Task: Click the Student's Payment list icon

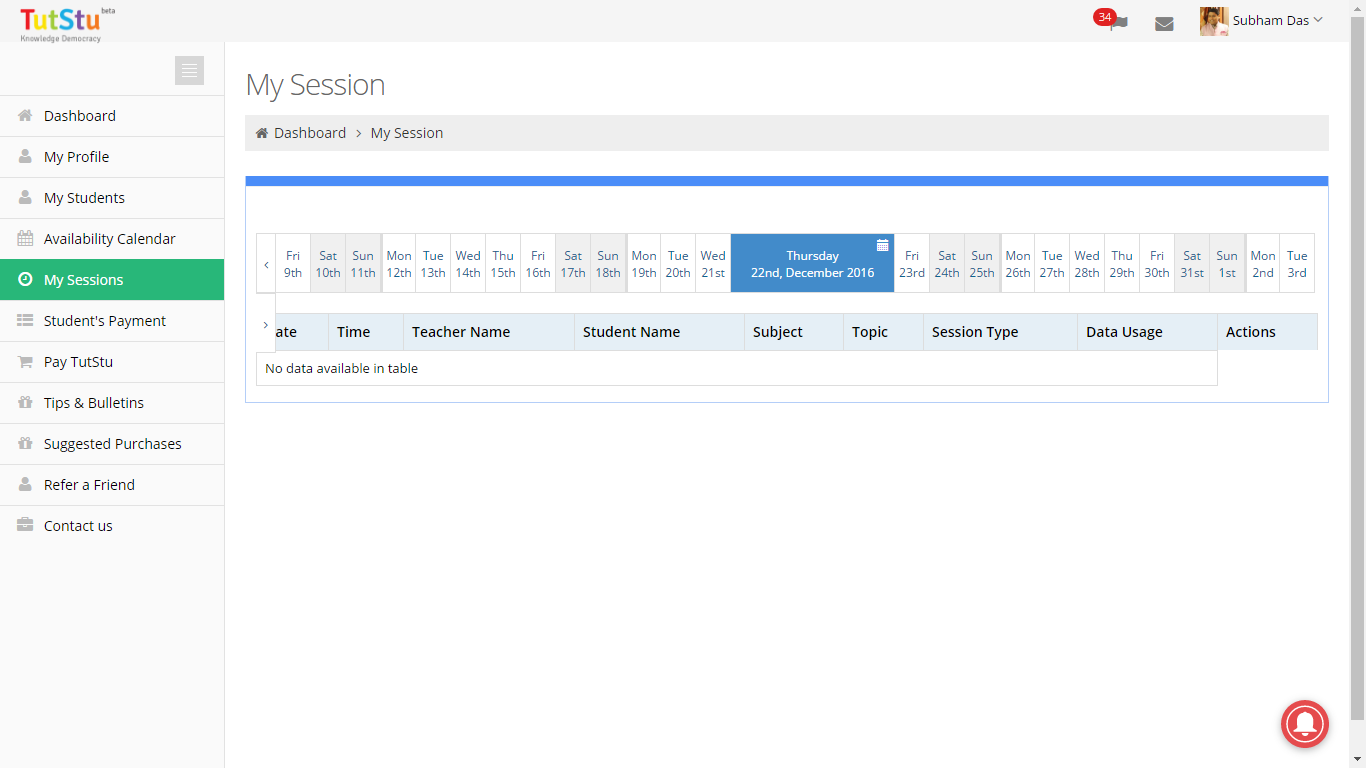Action: 25,321
